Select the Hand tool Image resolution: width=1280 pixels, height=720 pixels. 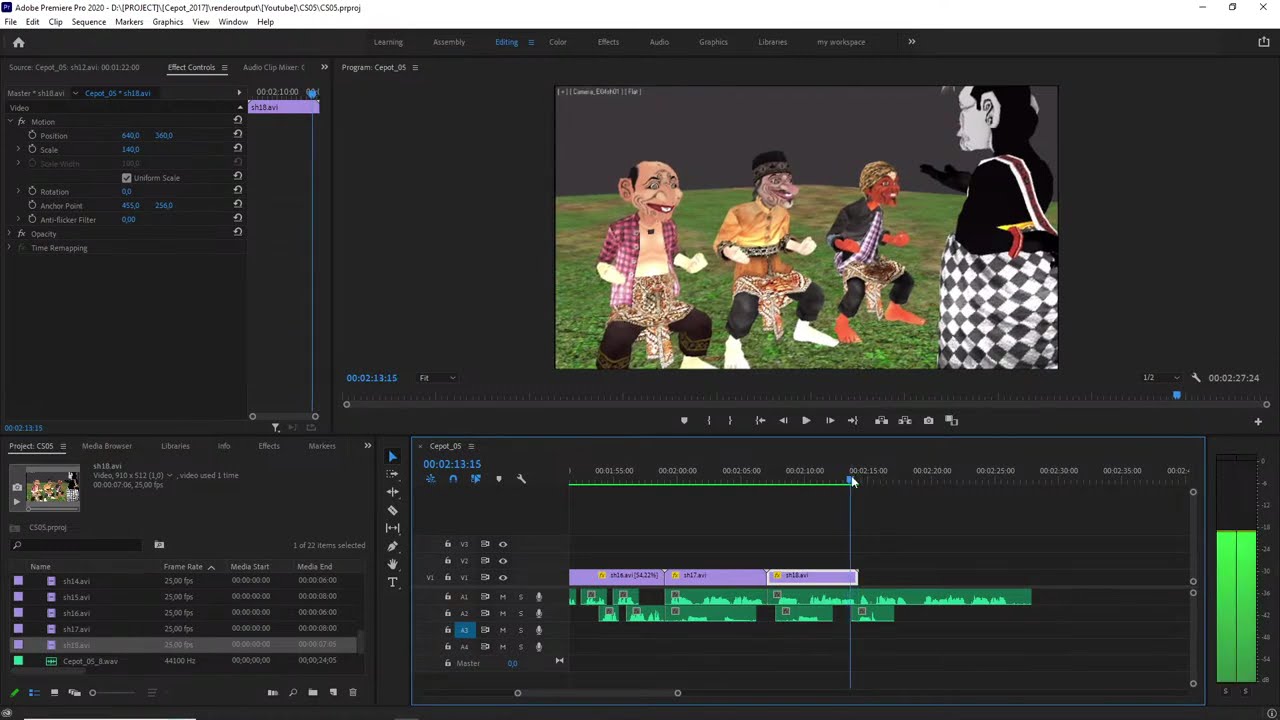392,564
